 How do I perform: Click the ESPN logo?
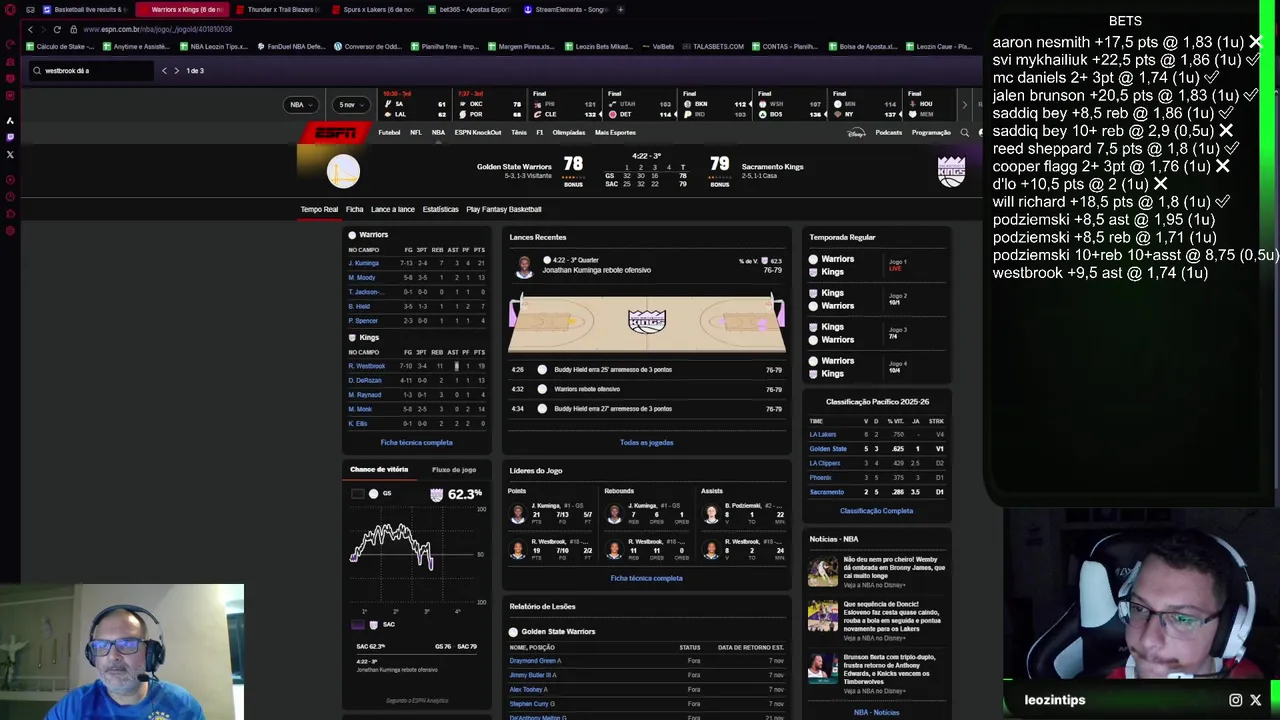(x=335, y=133)
